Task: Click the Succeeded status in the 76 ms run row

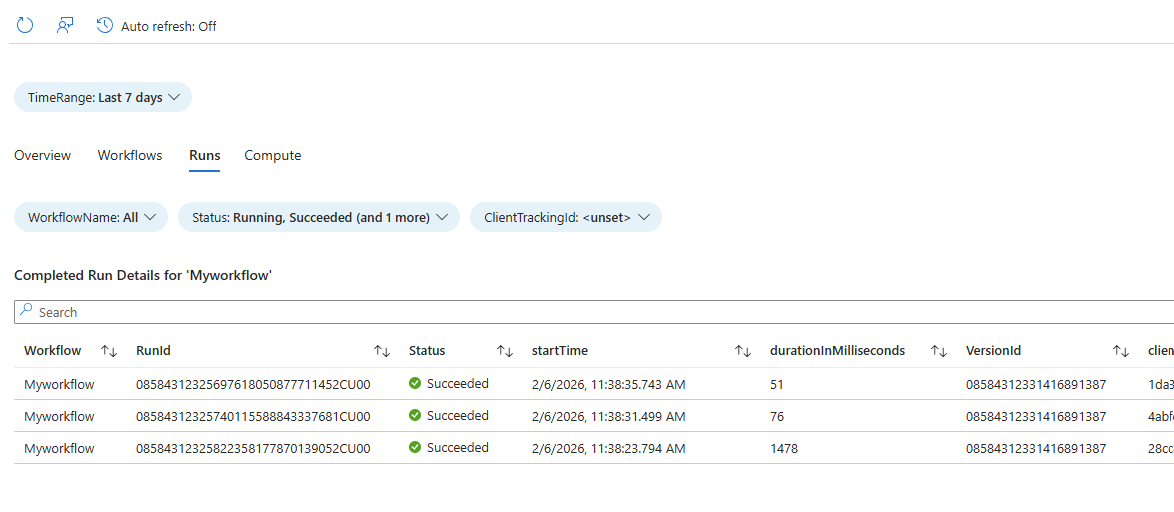Action: pos(457,416)
